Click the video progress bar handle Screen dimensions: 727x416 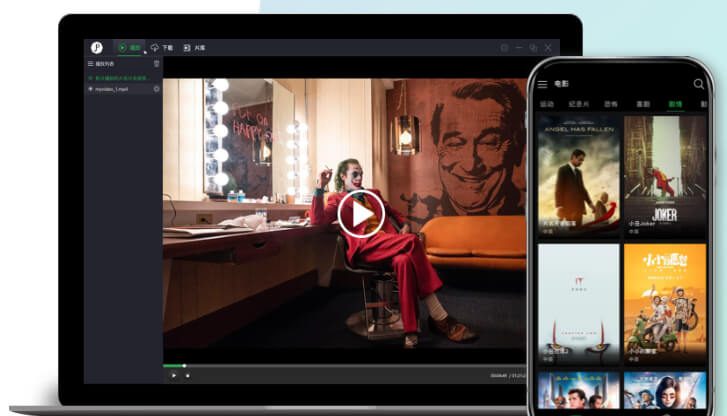[184, 365]
